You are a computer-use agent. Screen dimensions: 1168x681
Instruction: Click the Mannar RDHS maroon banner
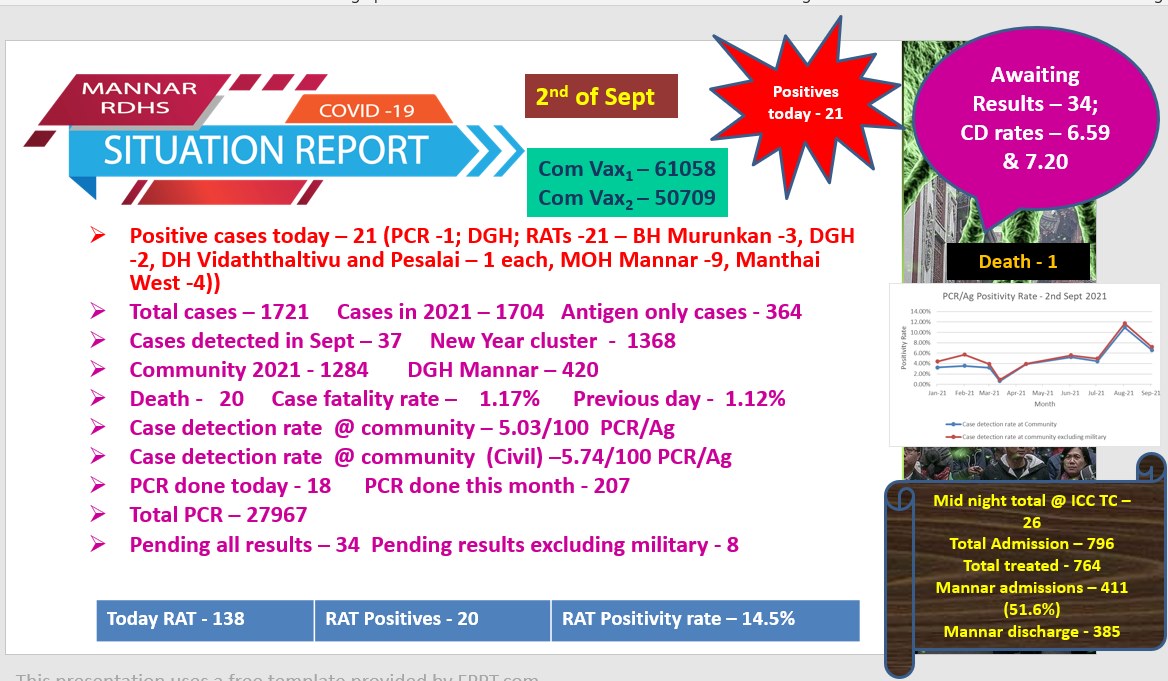tap(134, 98)
